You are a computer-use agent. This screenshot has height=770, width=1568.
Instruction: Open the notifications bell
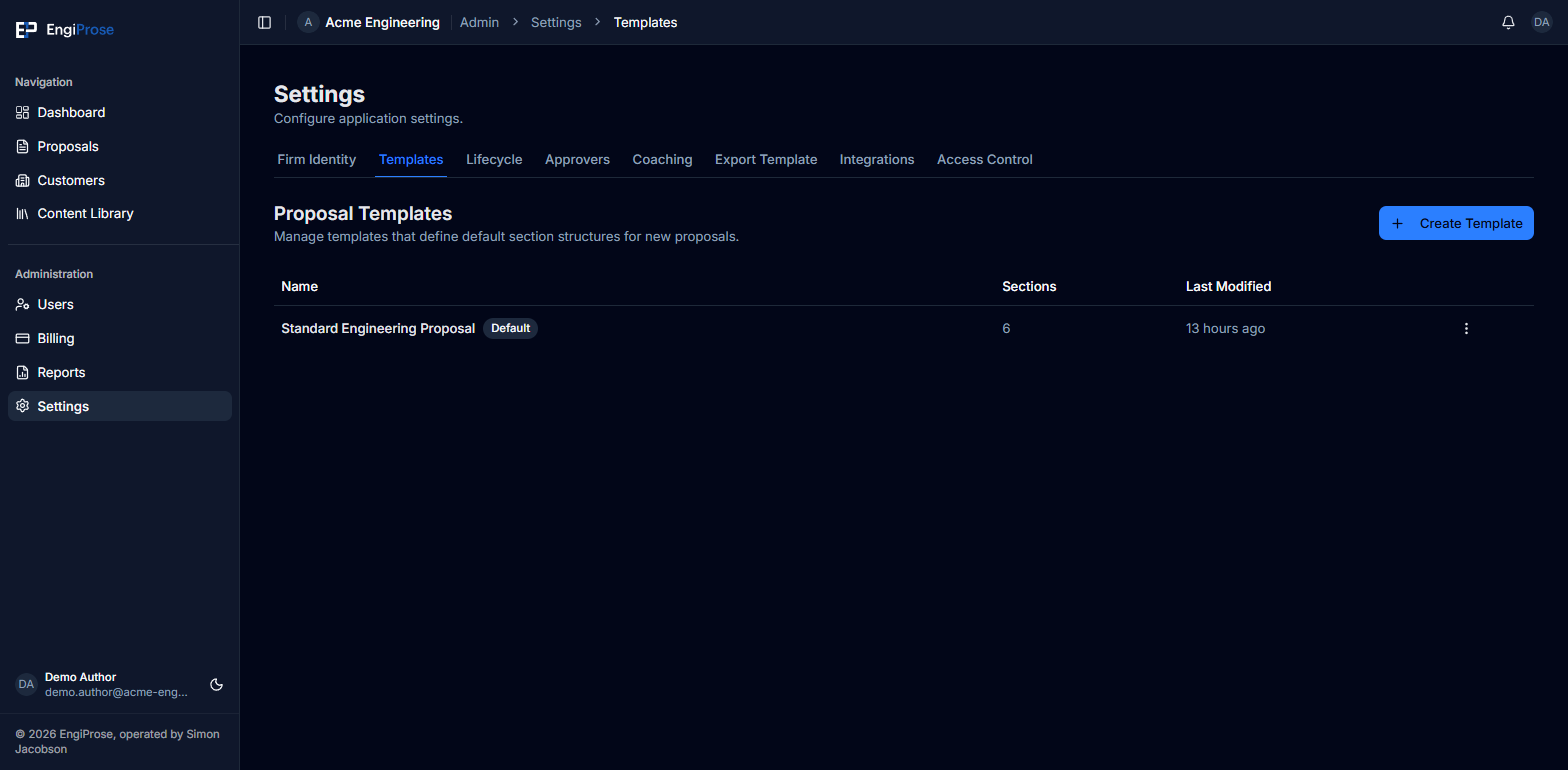coord(1508,22)
